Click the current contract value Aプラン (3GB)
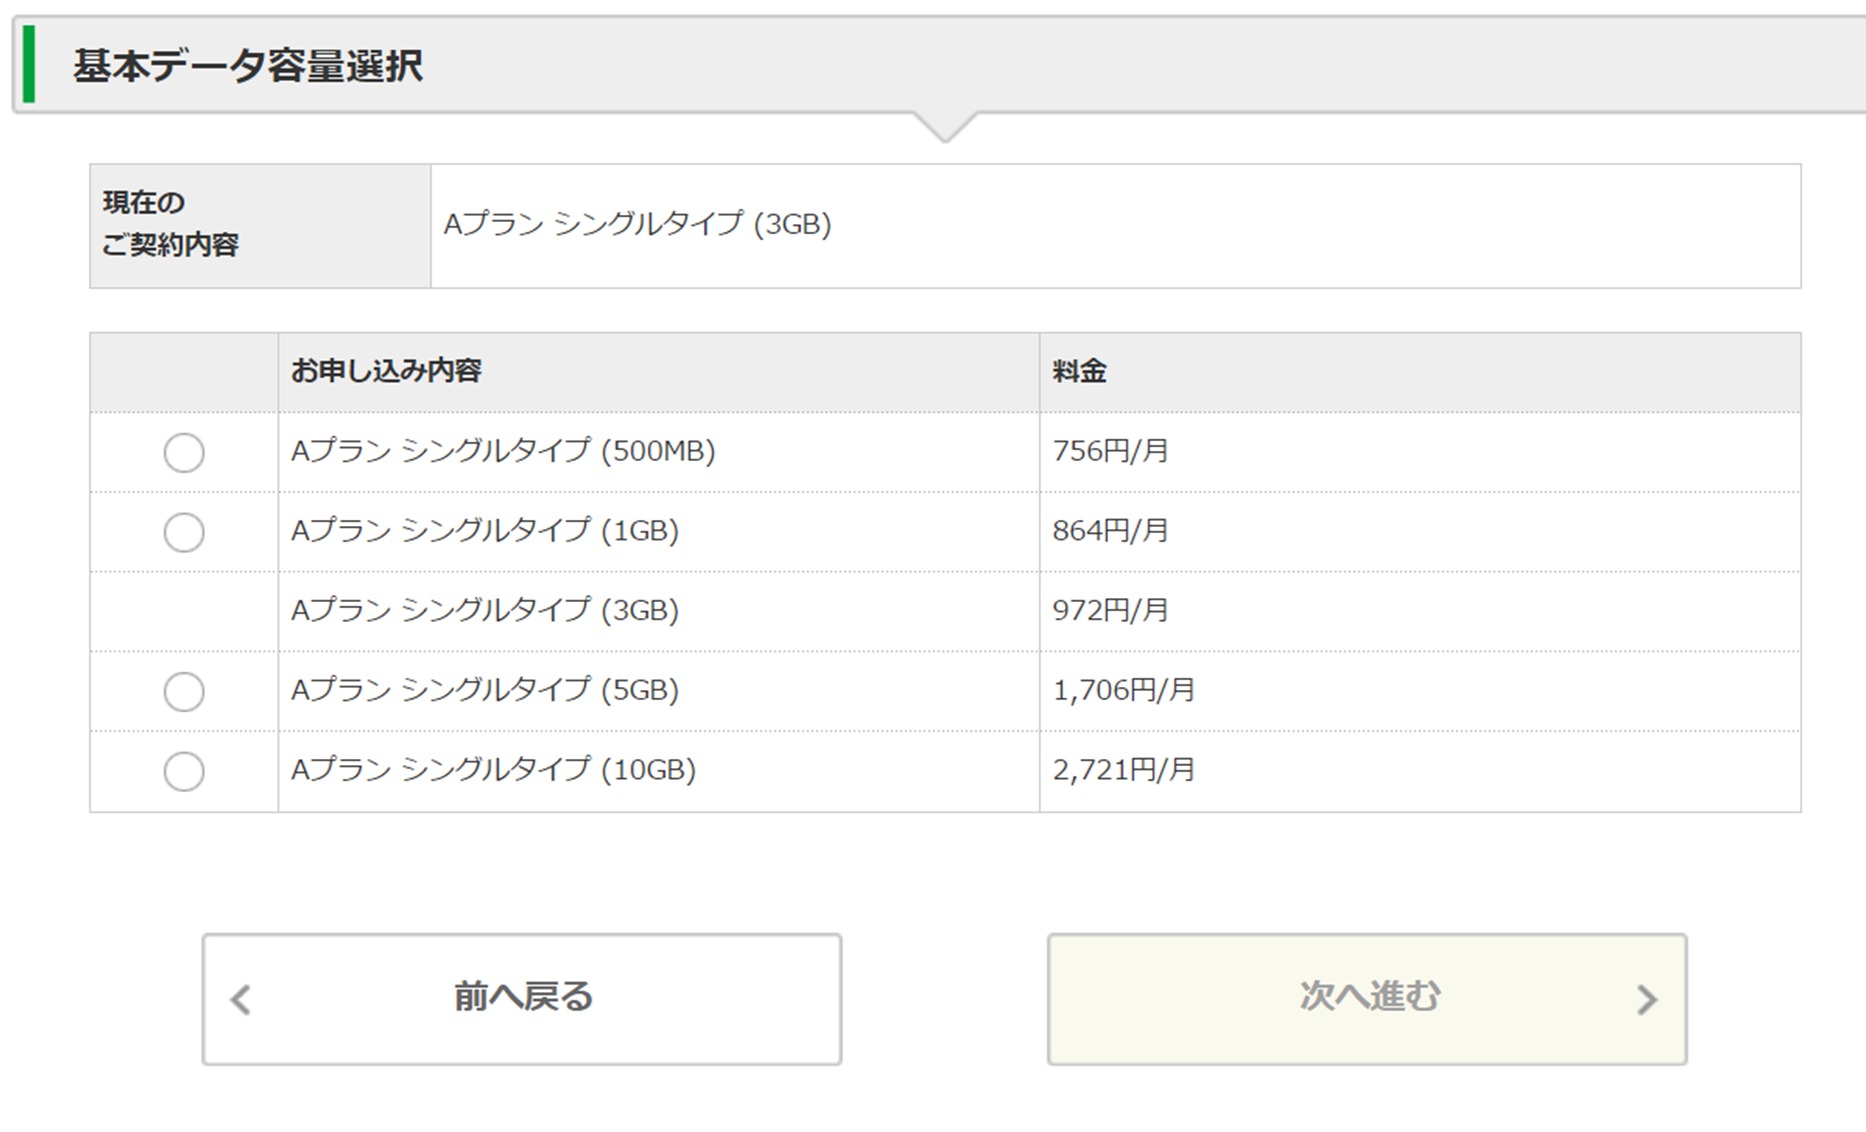This screenshot has height=1132, width=1866. [637, 224]
